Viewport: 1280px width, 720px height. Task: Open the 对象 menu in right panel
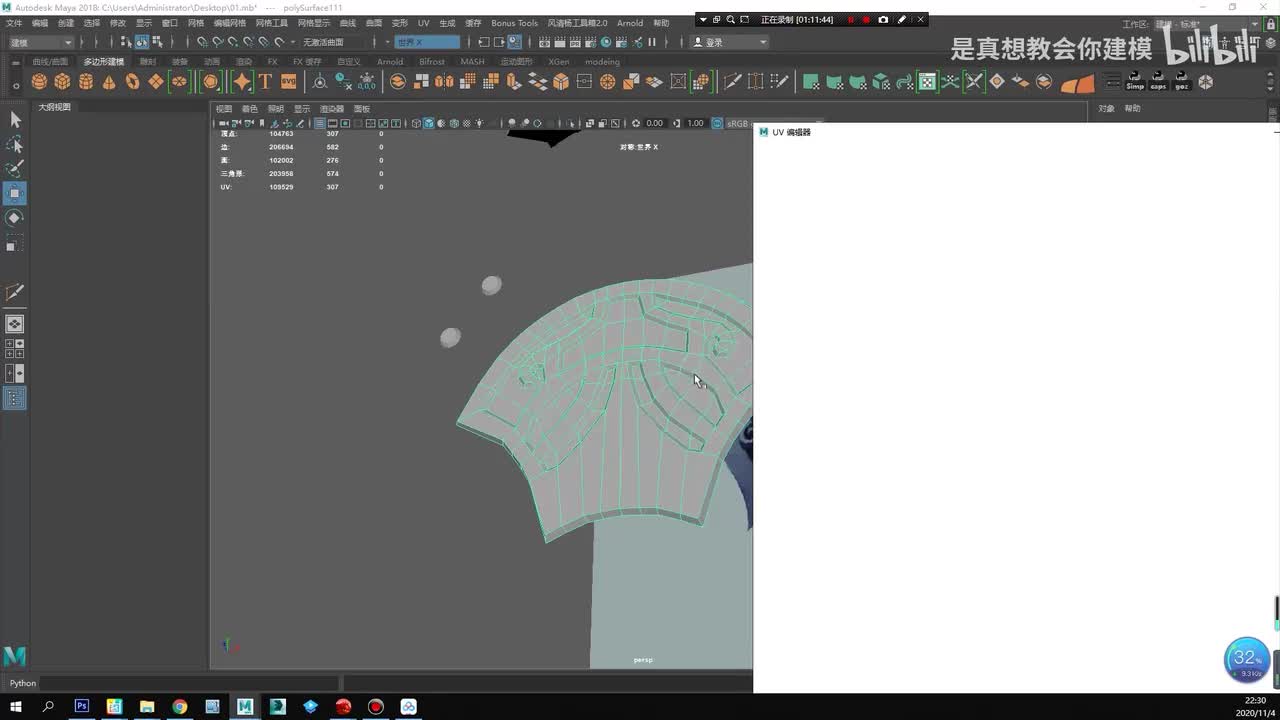point(1106,109)
